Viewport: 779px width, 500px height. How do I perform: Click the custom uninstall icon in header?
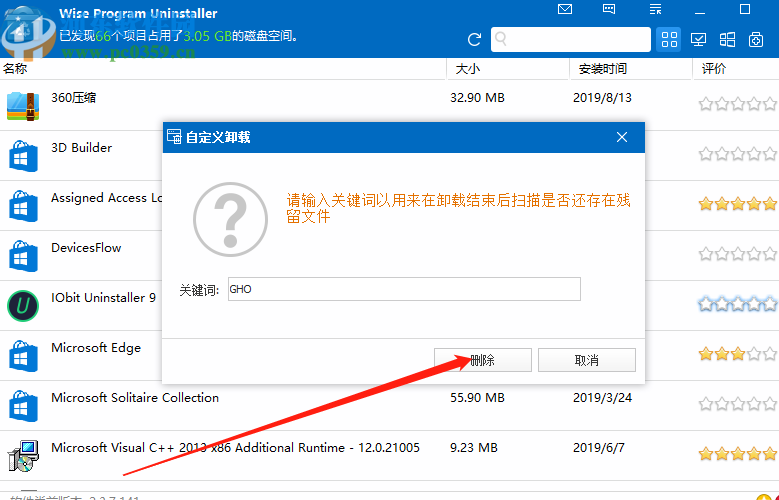click(x=756, y=40)
